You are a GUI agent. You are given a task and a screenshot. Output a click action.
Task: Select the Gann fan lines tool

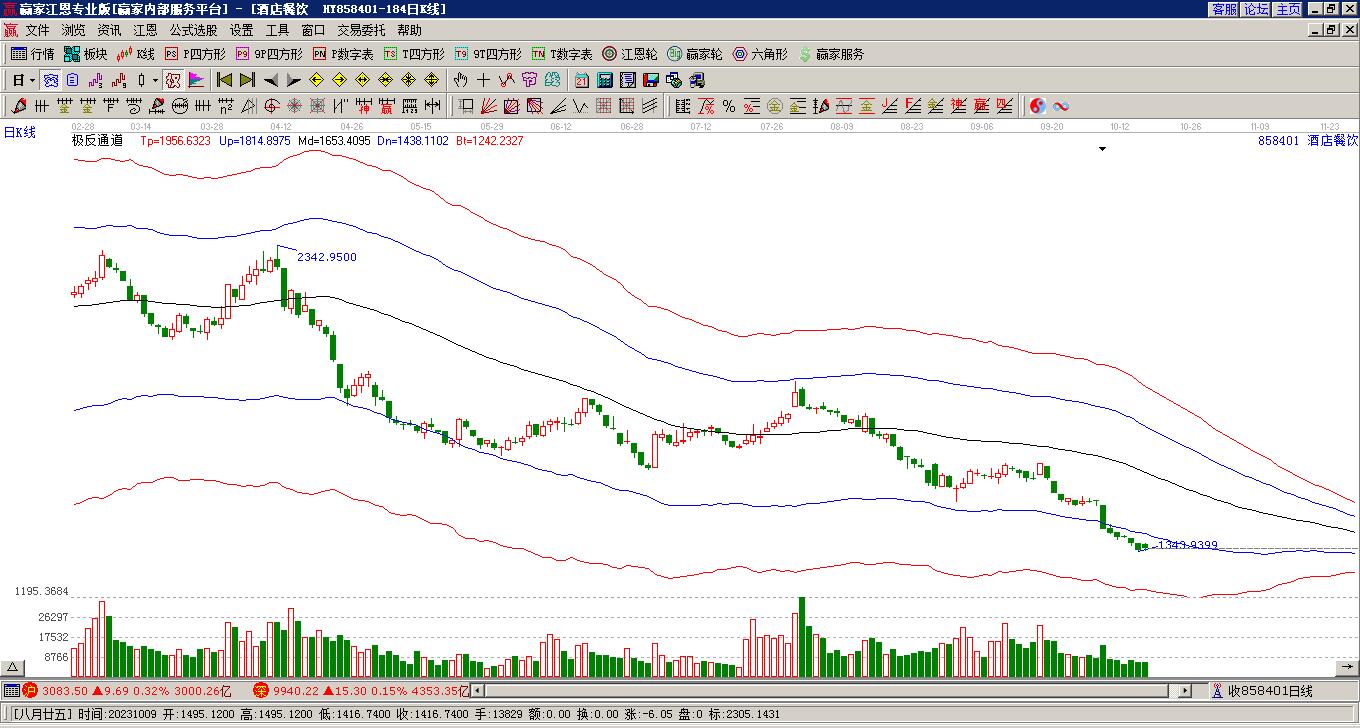click(x=489, y=106)
